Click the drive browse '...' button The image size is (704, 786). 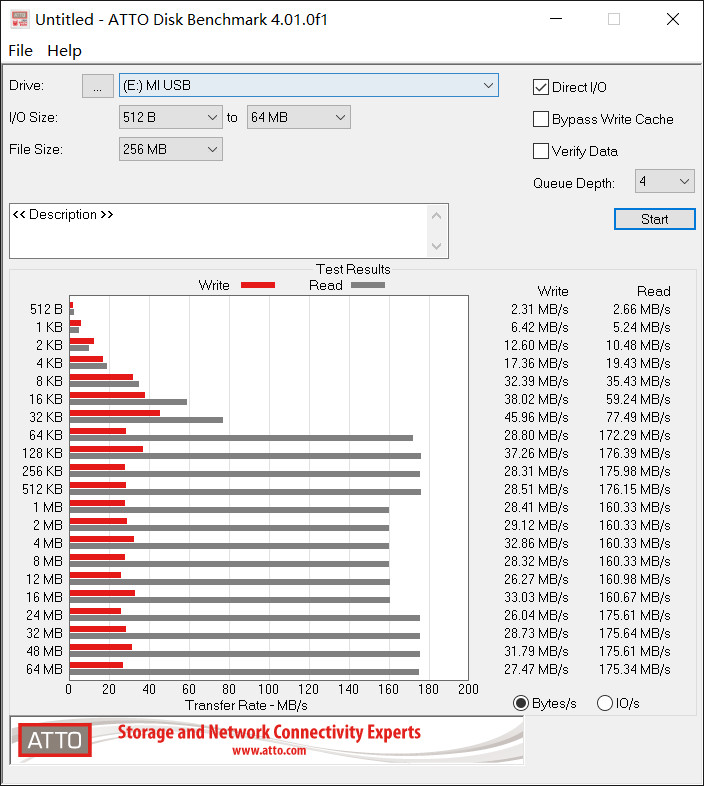tap(98, 86)
